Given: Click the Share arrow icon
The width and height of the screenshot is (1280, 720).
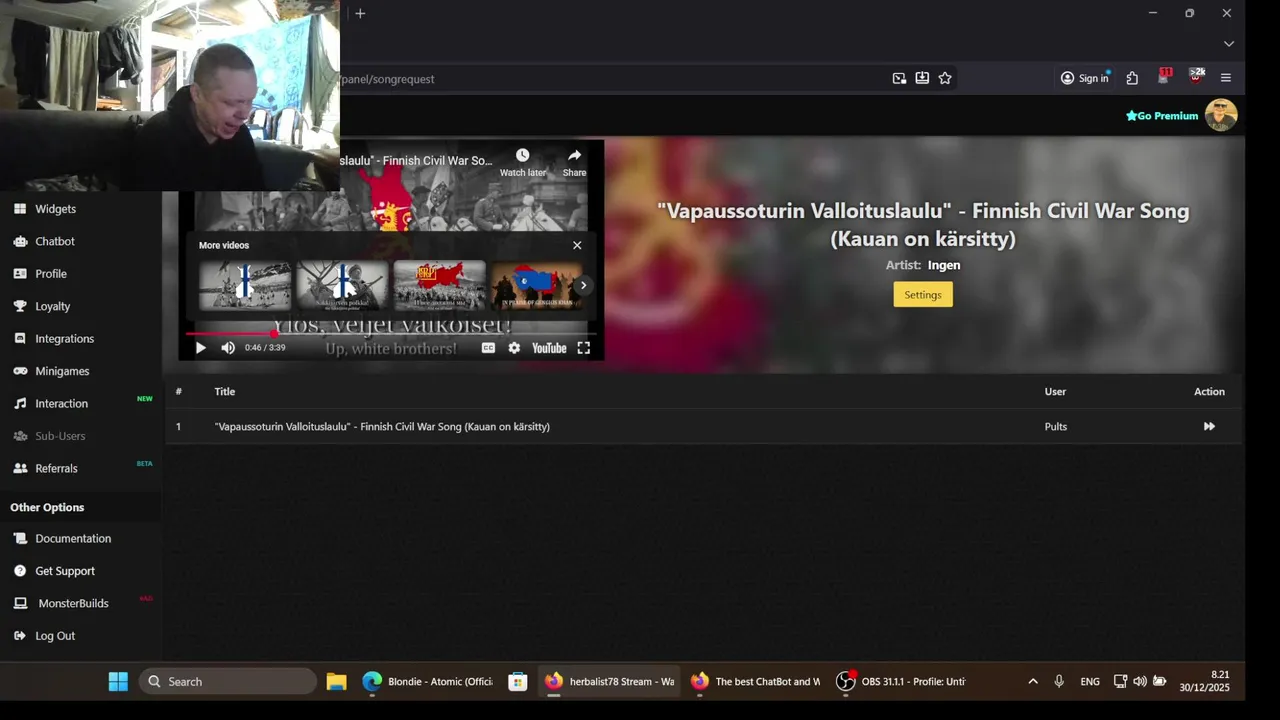Looking at the screenshot, I should pos(574,155).
